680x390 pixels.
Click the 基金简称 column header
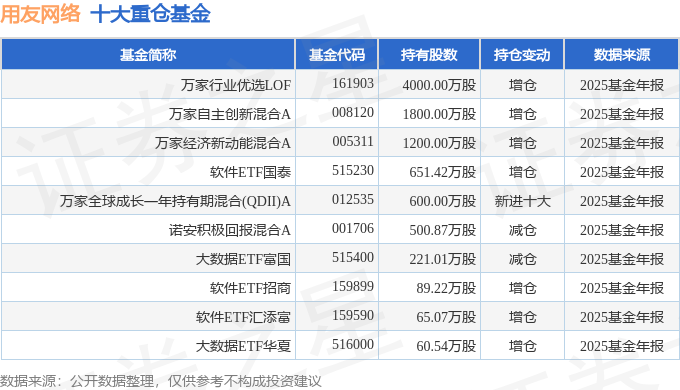148,55
